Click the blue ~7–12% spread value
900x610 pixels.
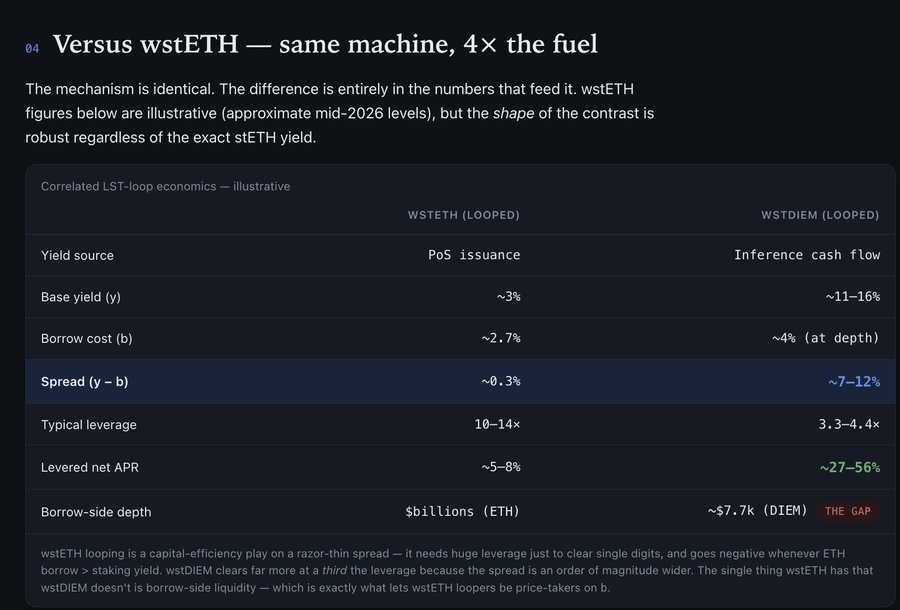[854, 382]
